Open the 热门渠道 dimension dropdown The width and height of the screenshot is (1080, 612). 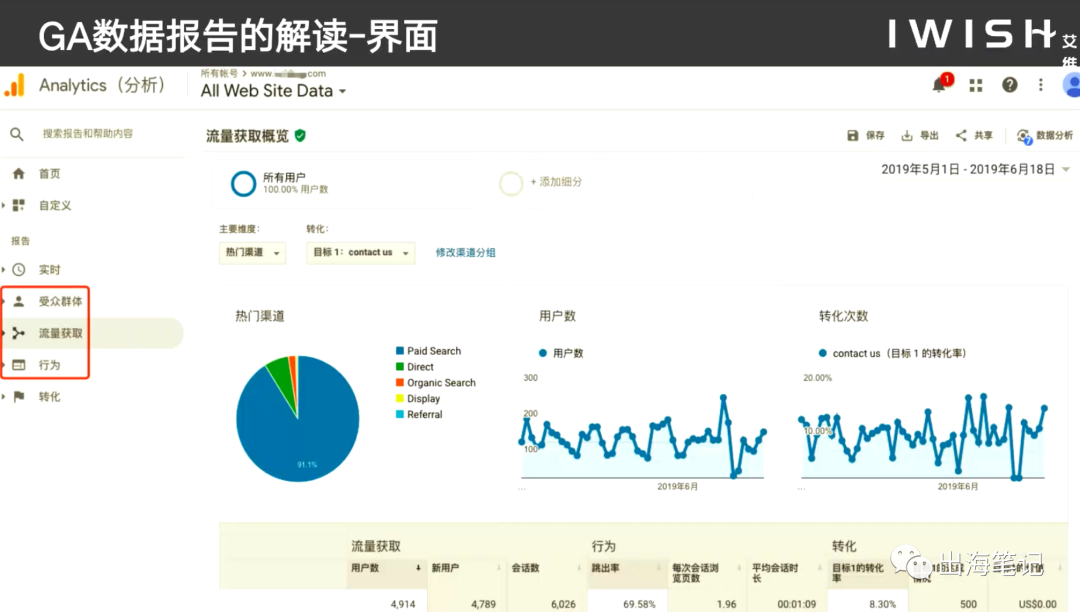[x=252, y=253]
